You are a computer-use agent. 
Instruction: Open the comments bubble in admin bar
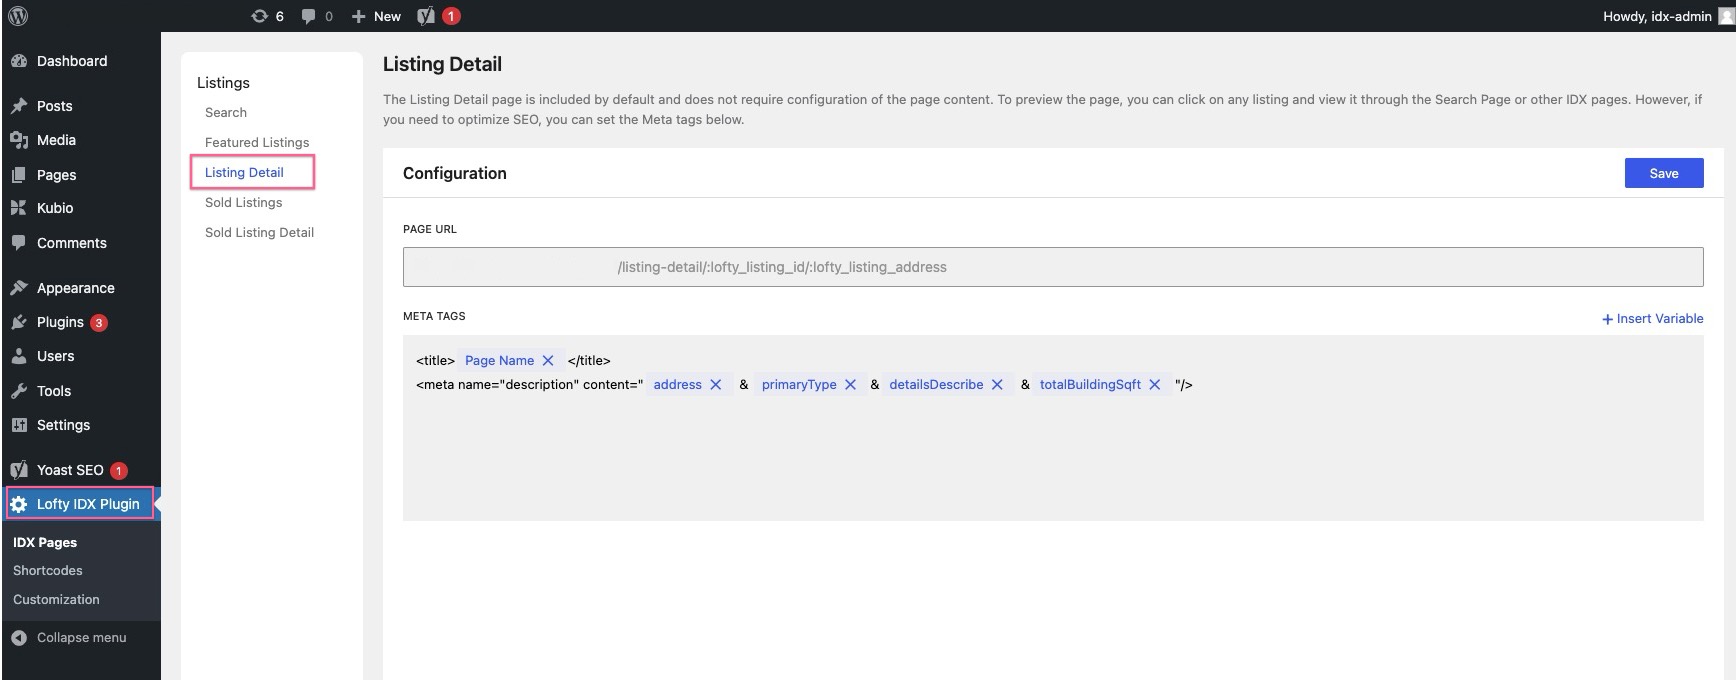click(317, 16)
